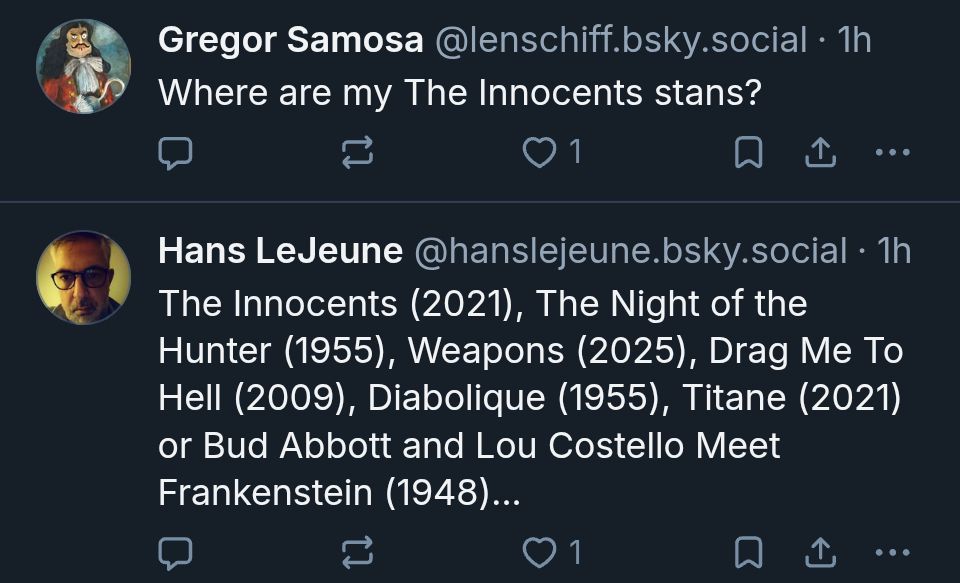Bookmark Gregor Samosa's post

point(748,152)
